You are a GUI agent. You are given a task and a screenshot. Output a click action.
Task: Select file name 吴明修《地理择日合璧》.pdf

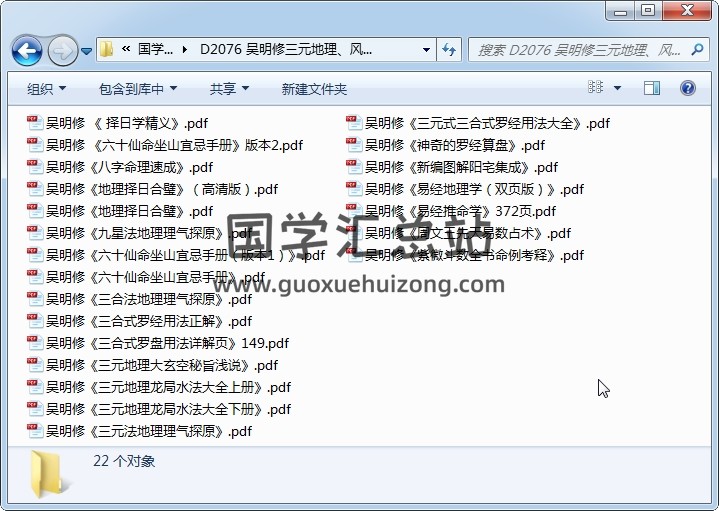129,211
